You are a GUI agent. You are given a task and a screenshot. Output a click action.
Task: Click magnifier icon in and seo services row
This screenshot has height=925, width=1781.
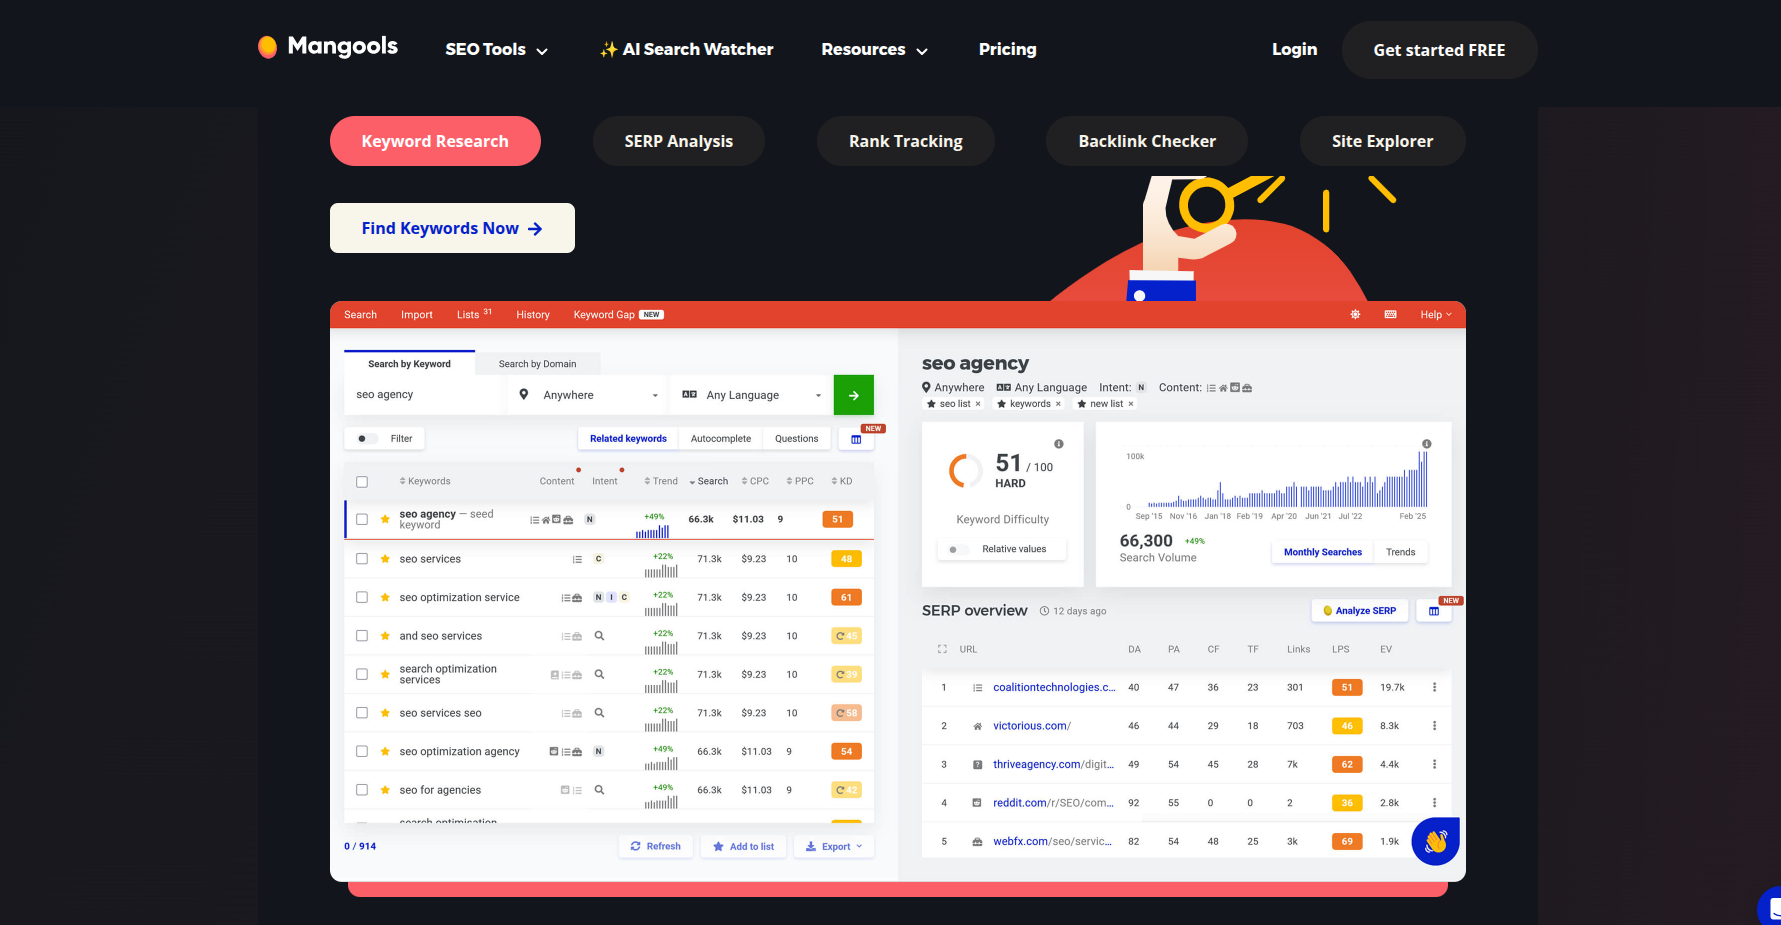(x=599, y=636)
